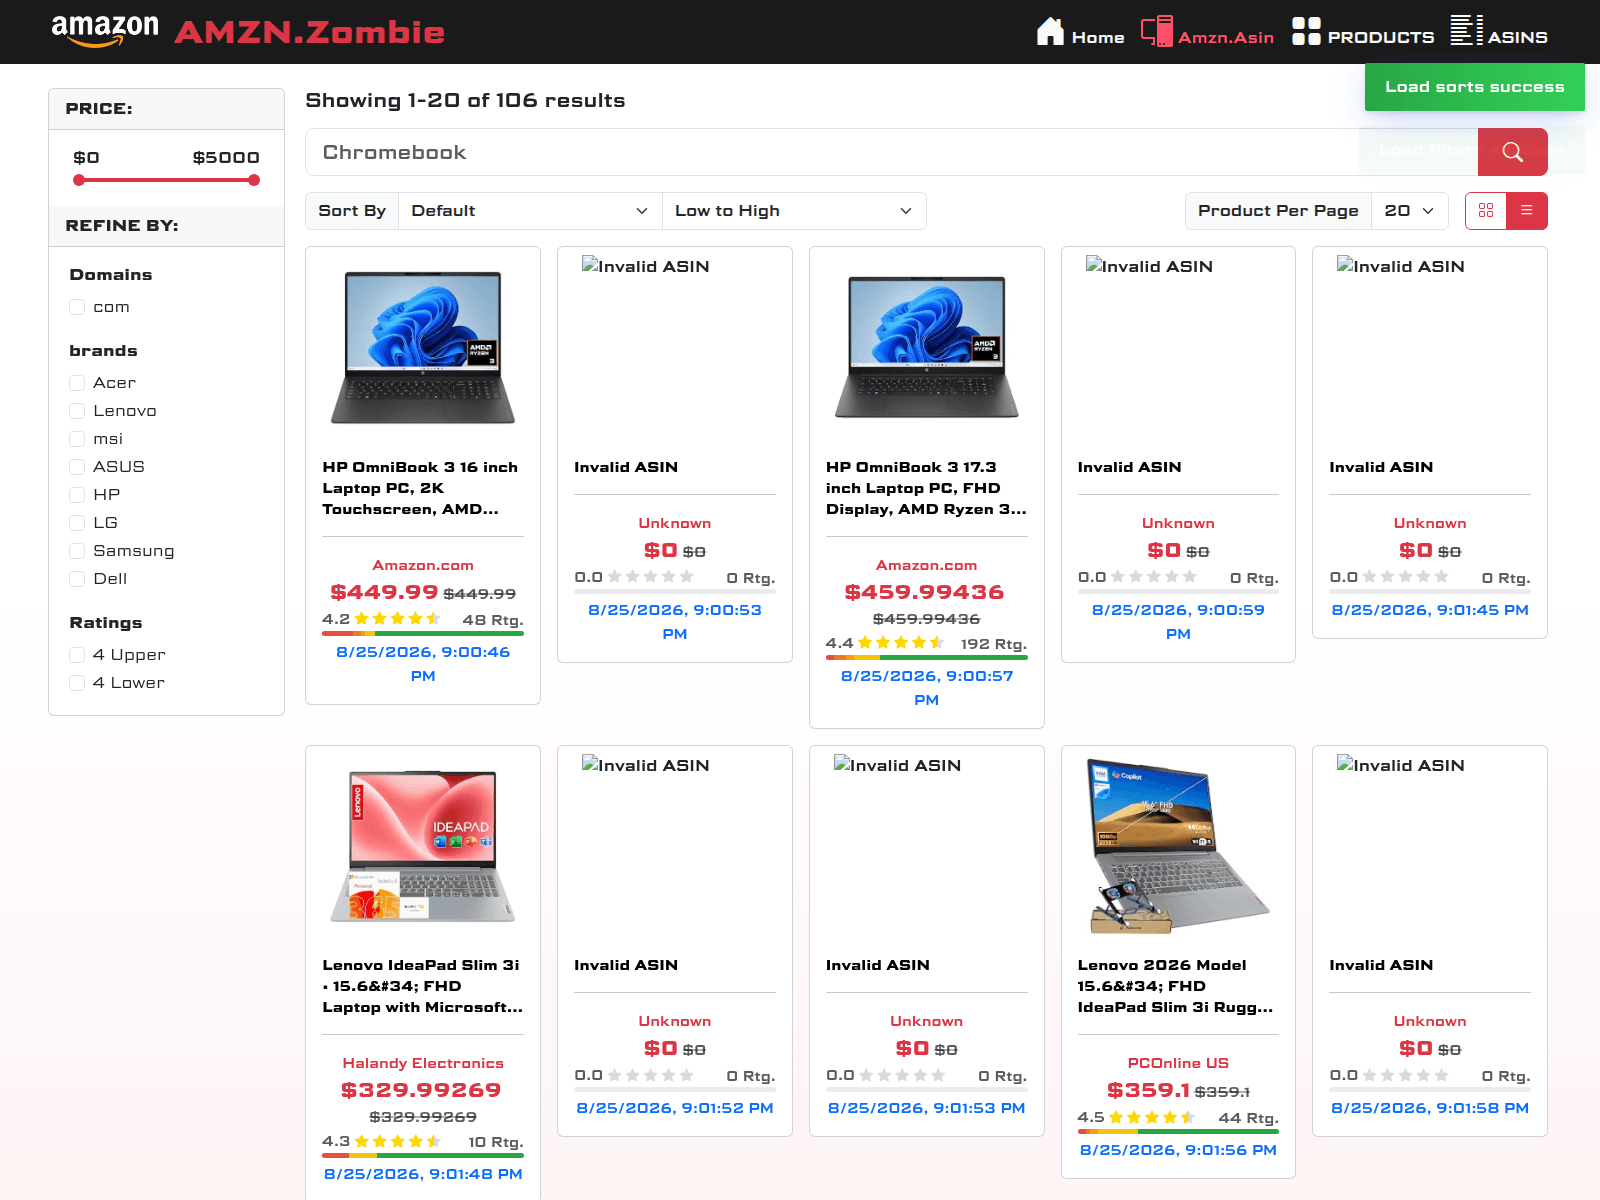
Task: Check the Samsung brand checkbox
Action: click(77, 551)
